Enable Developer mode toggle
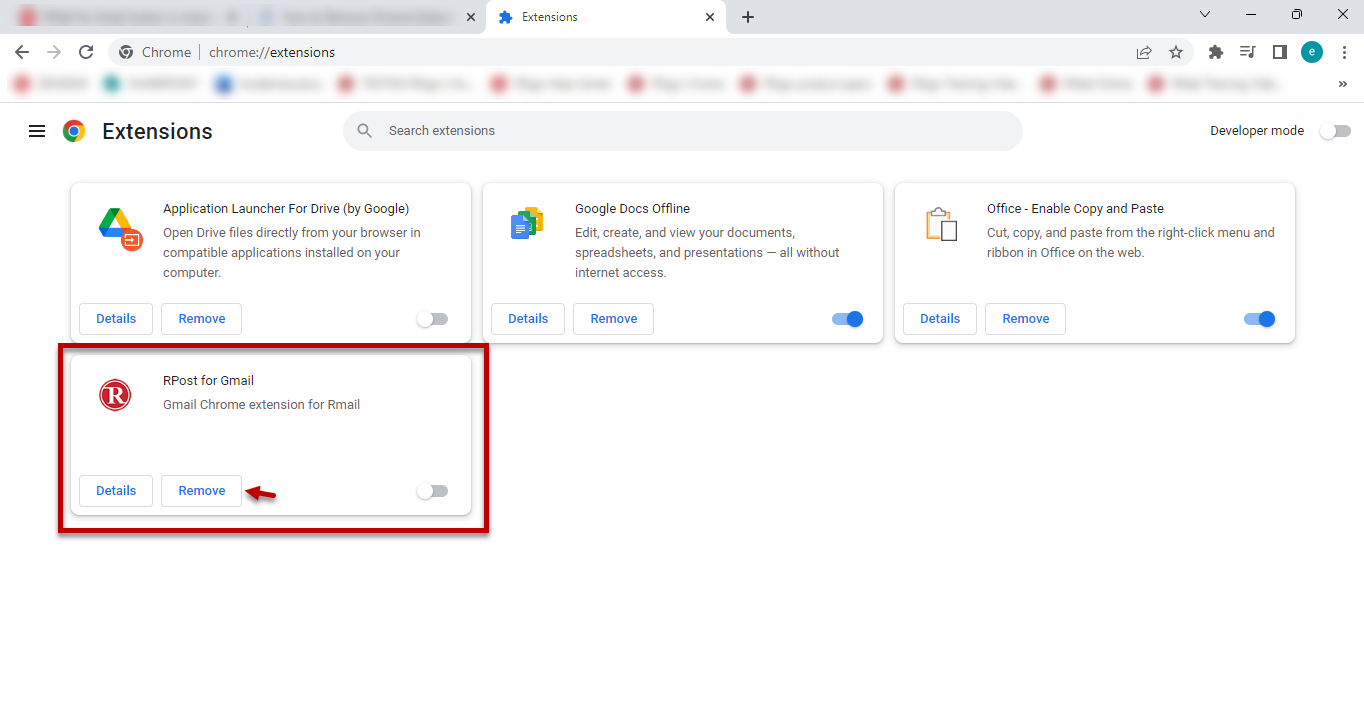 coord(1334,131)
